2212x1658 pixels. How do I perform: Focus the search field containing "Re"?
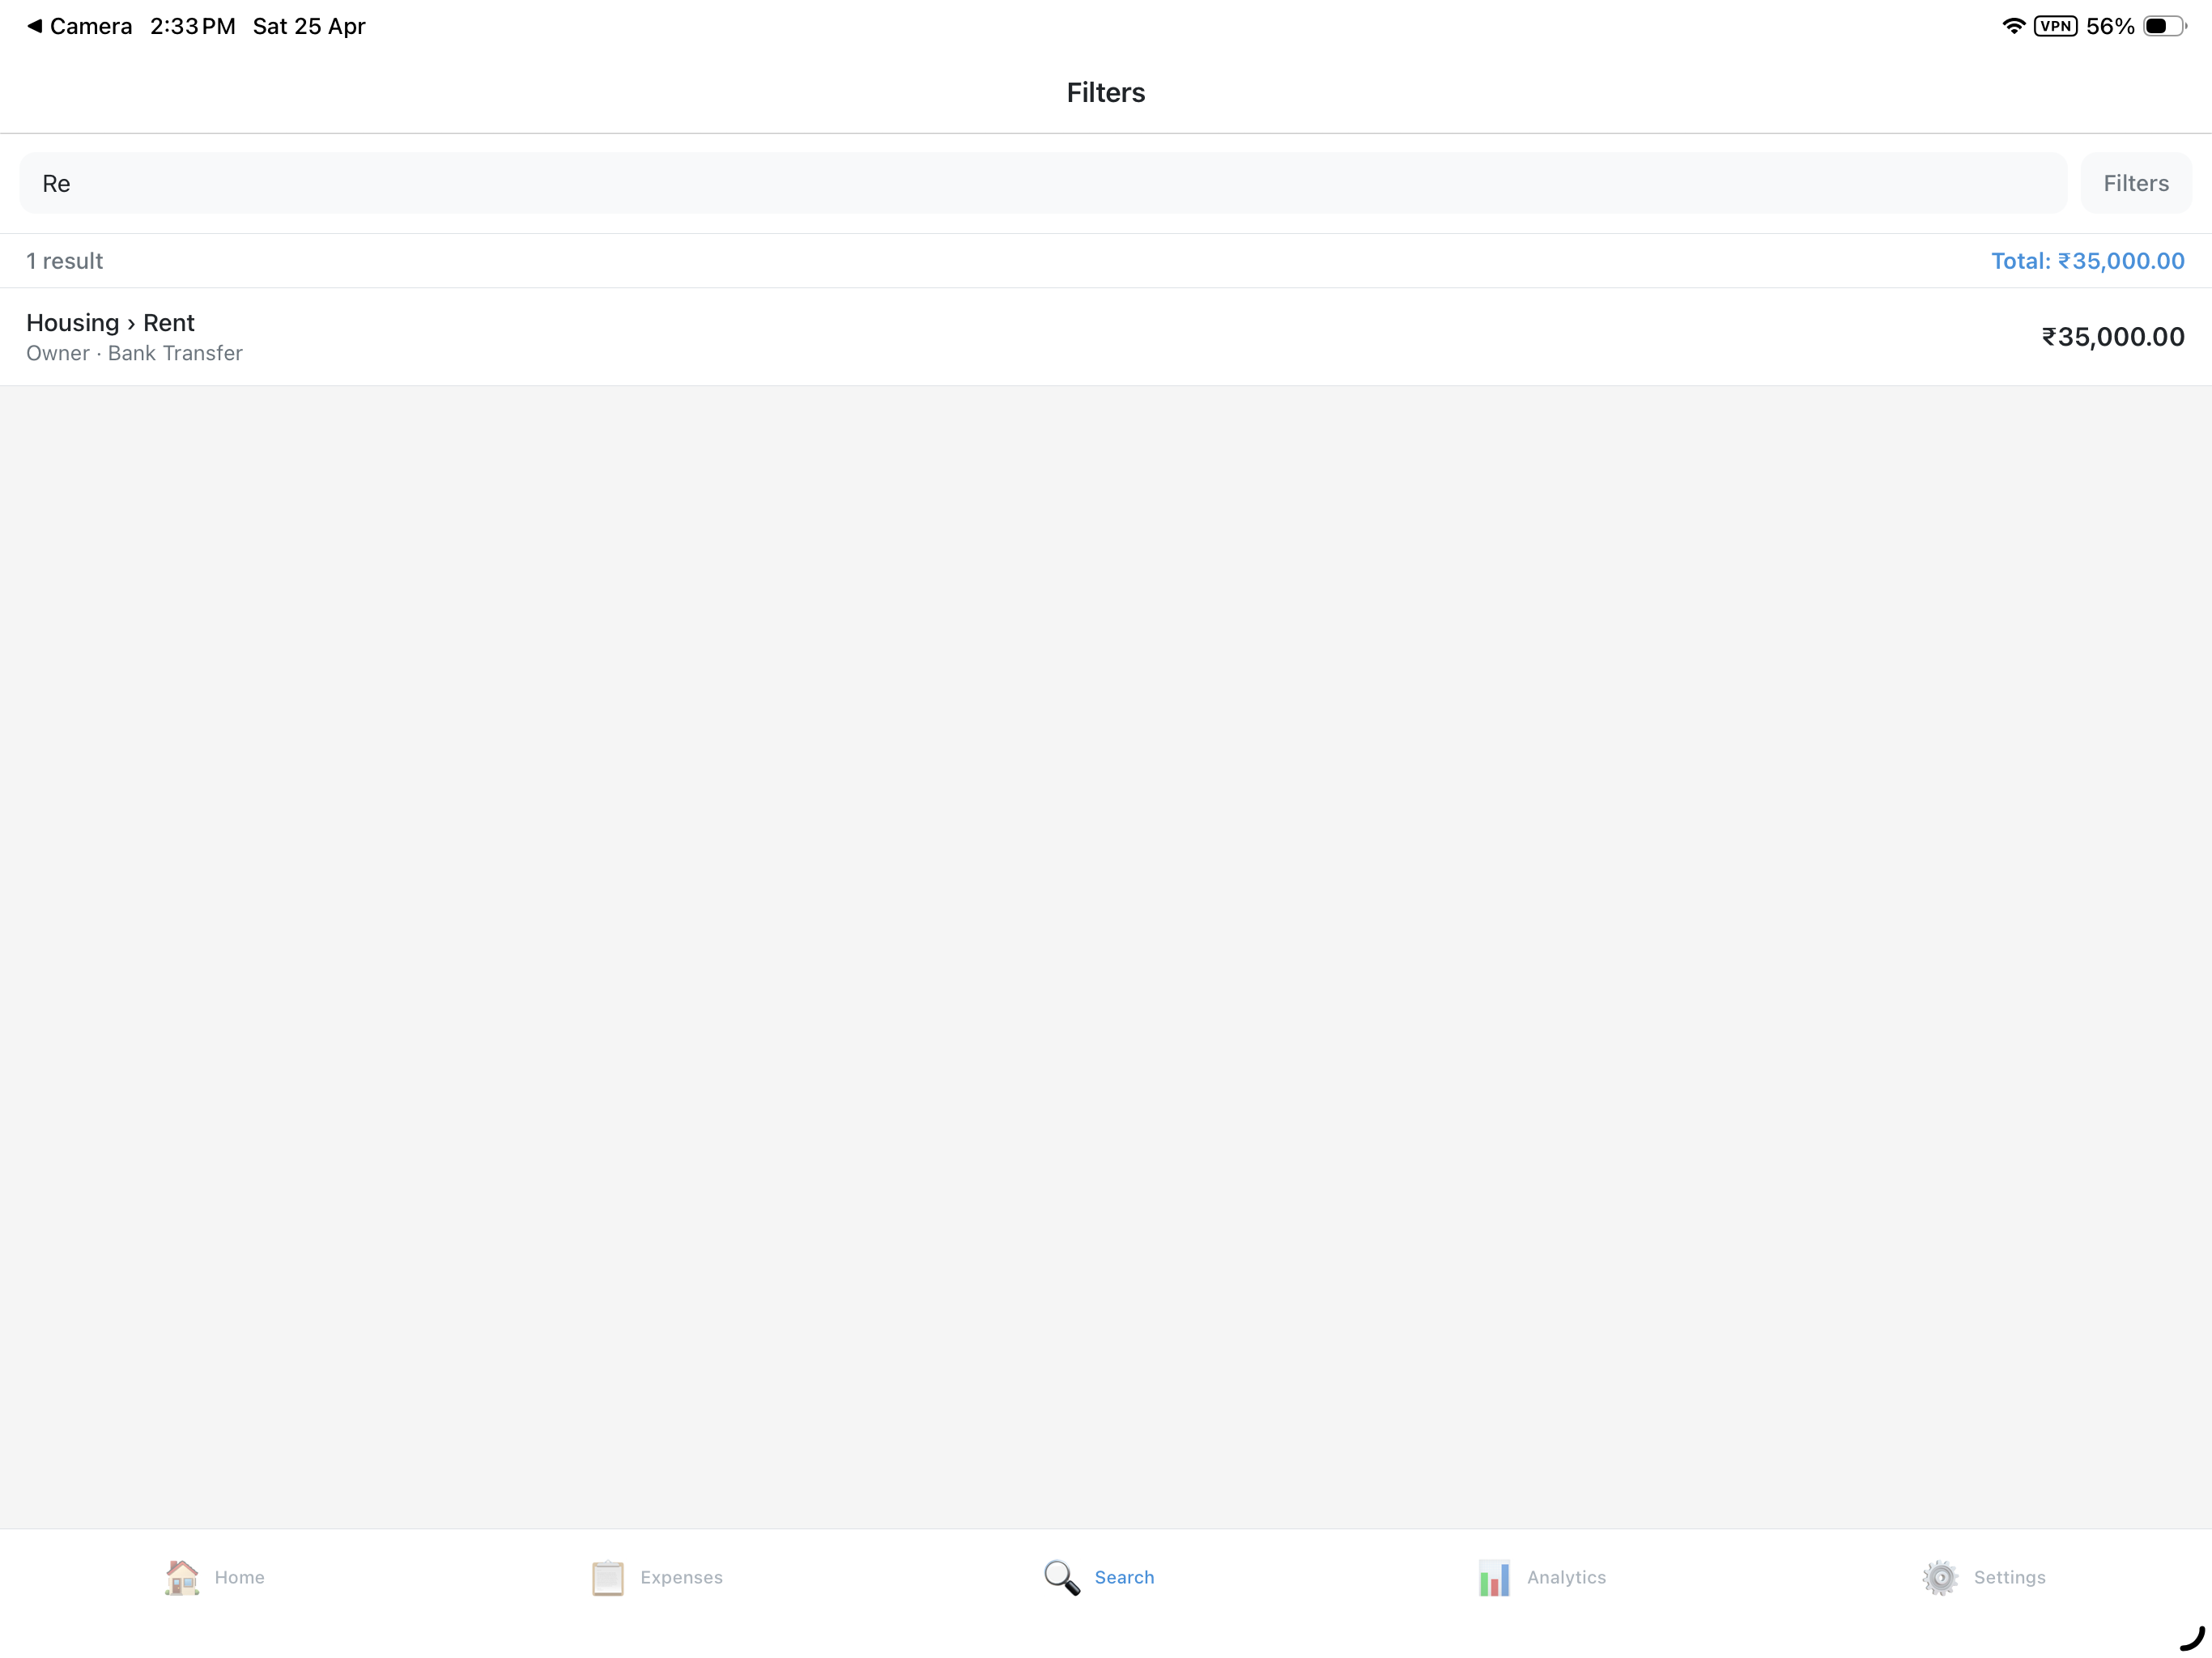tap(1043, 183)
